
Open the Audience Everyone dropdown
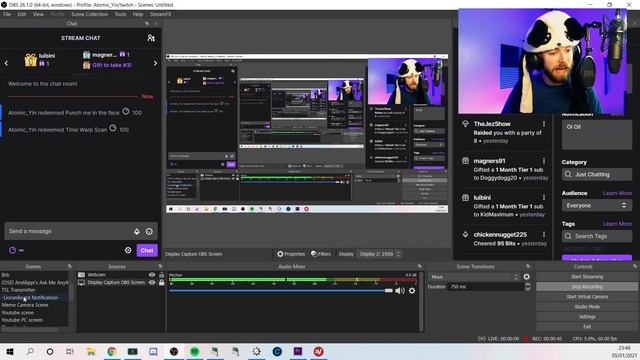tap(596, 206)
